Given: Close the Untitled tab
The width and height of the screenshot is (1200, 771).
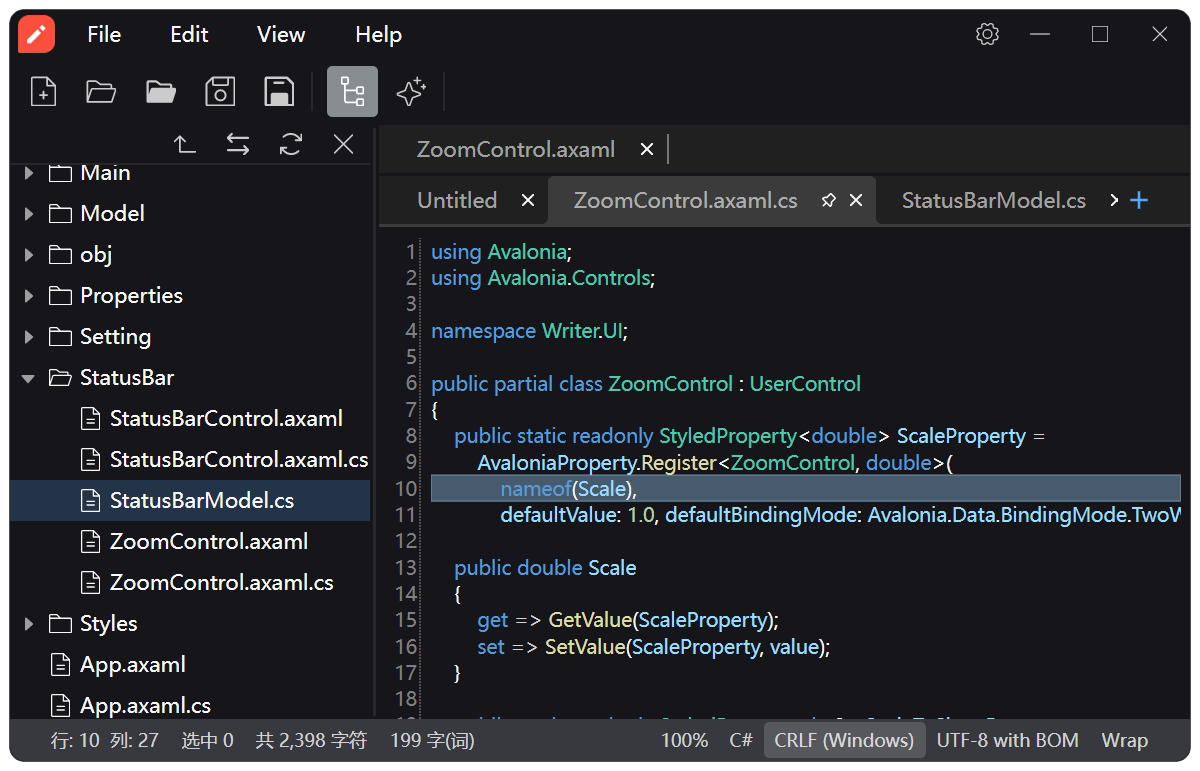Looking at the screenshot, I should coord(528,201).
